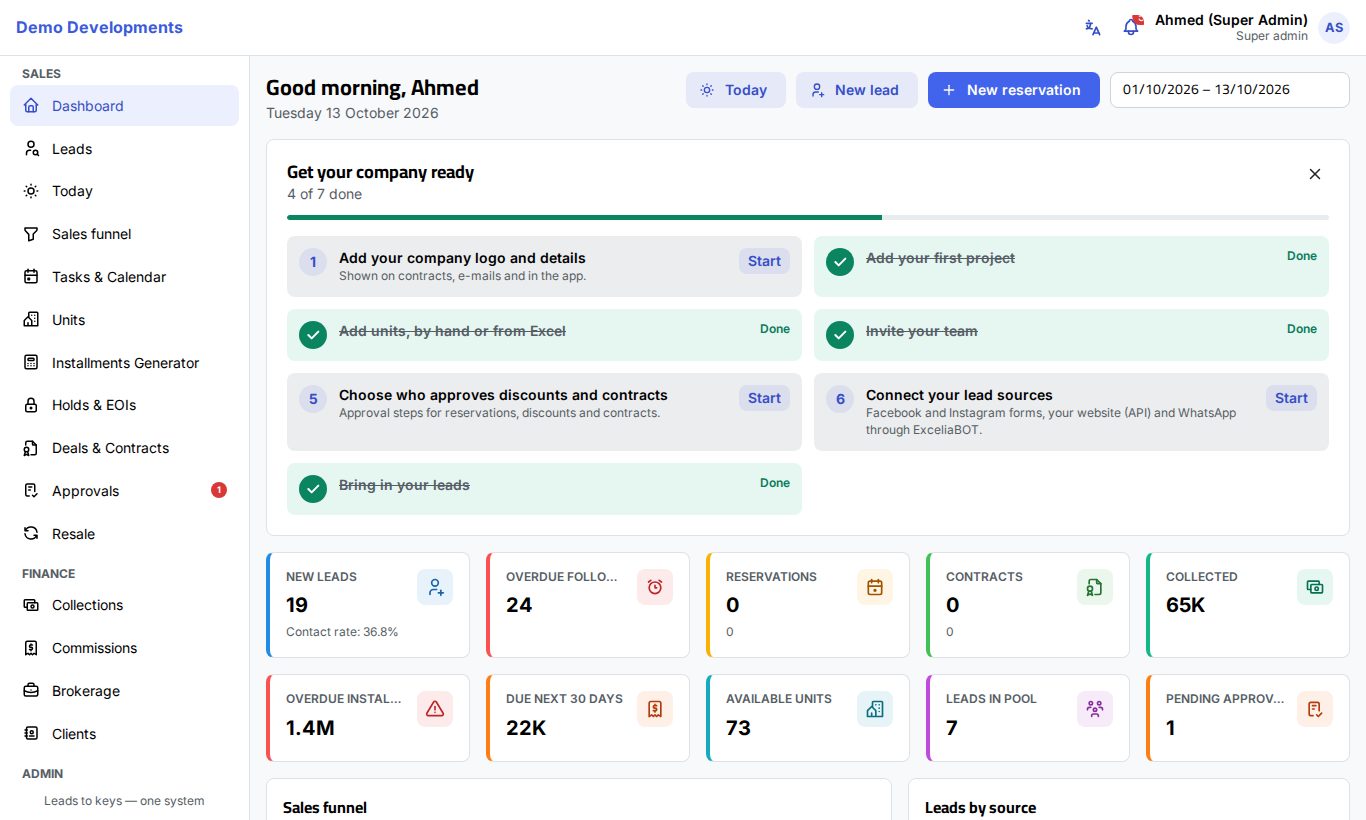The height and width of the screenshot is (820, 1366).
Task: Click the Today button in header
Action: tap(735, 90)
